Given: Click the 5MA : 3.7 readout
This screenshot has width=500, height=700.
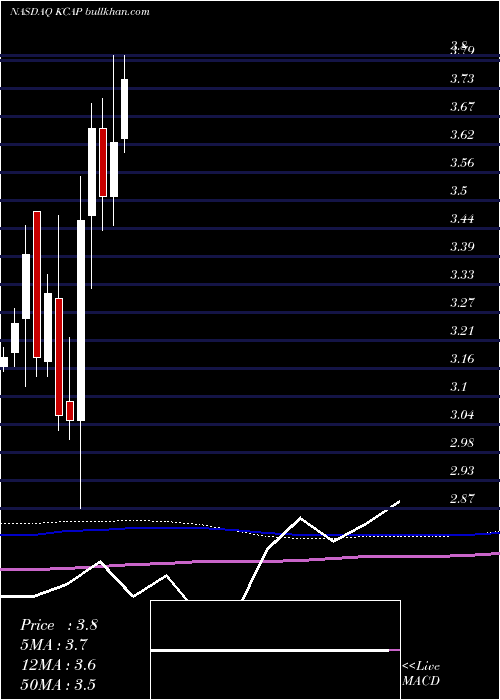Looking at the screenshot, I should [54, 645].
